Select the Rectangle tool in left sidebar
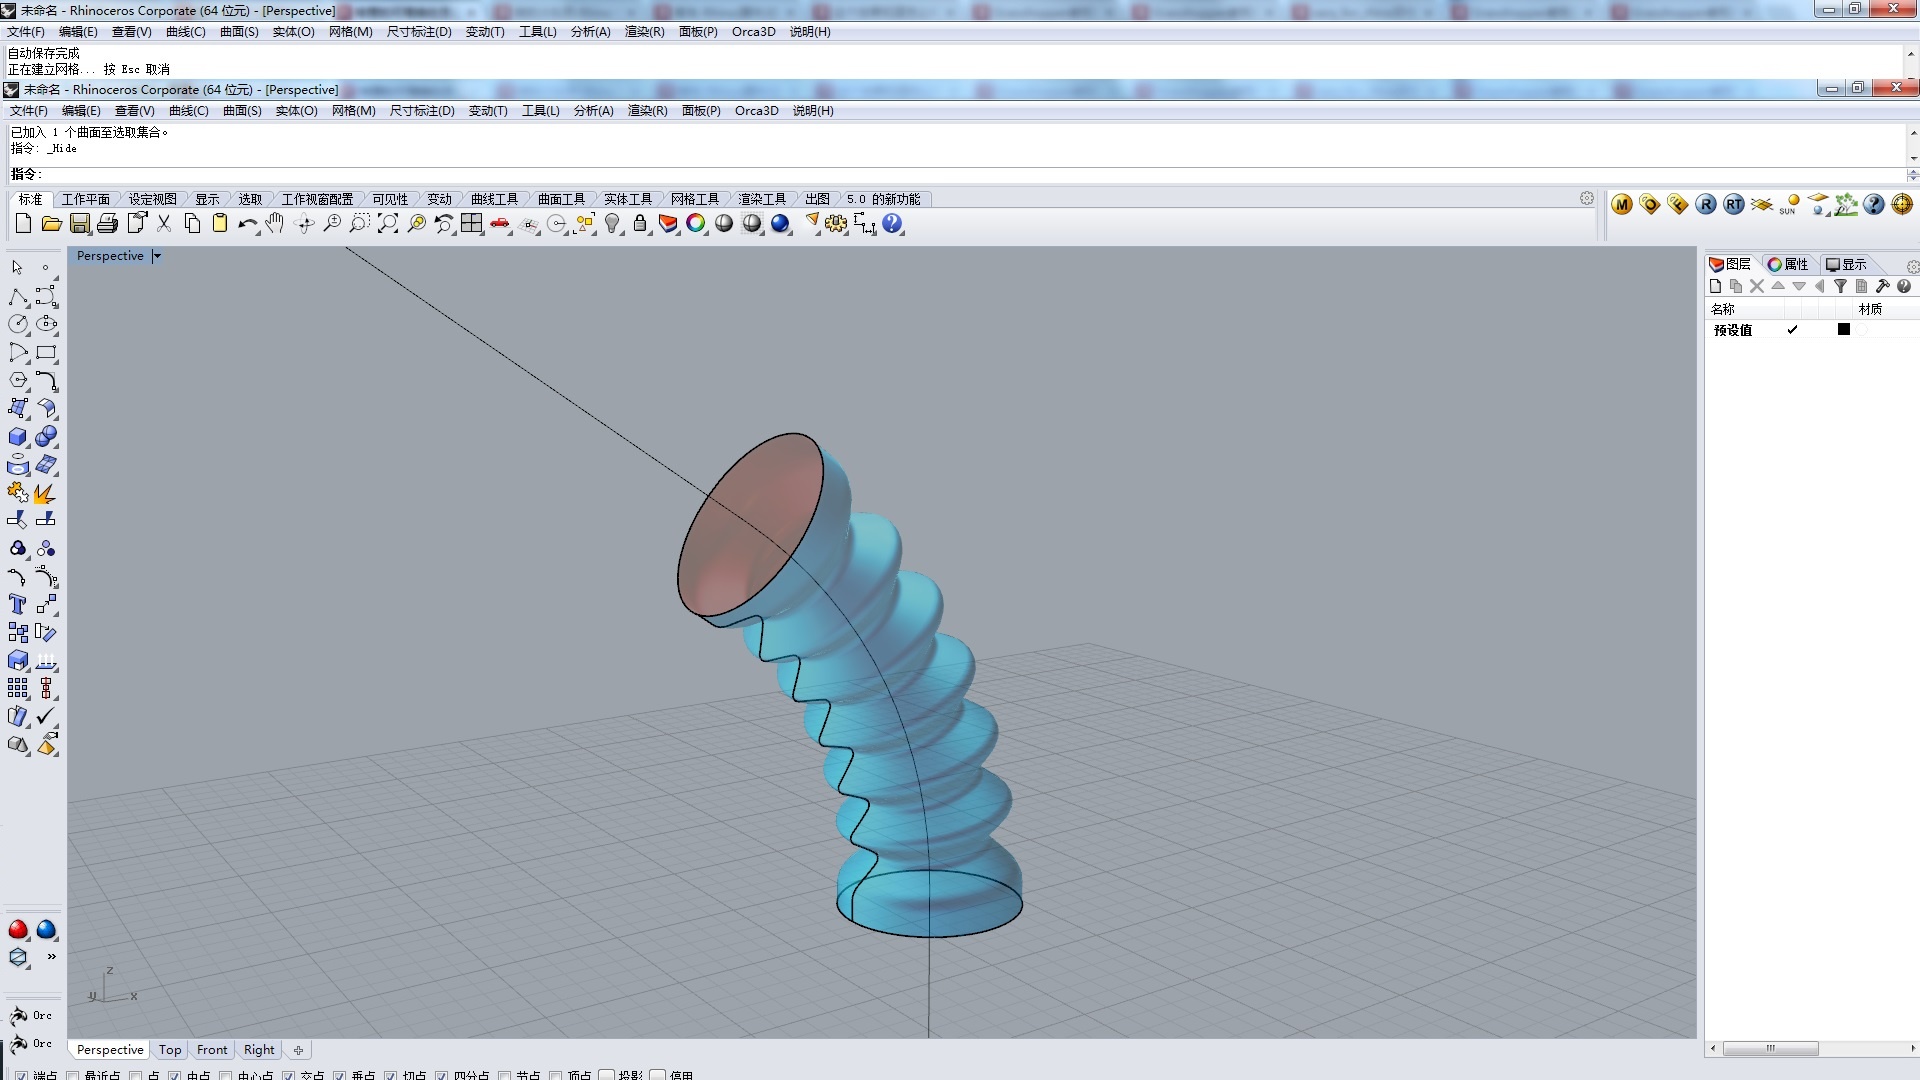The width and height of the screenshot is (1920, 1080). [x=46, y=353]
